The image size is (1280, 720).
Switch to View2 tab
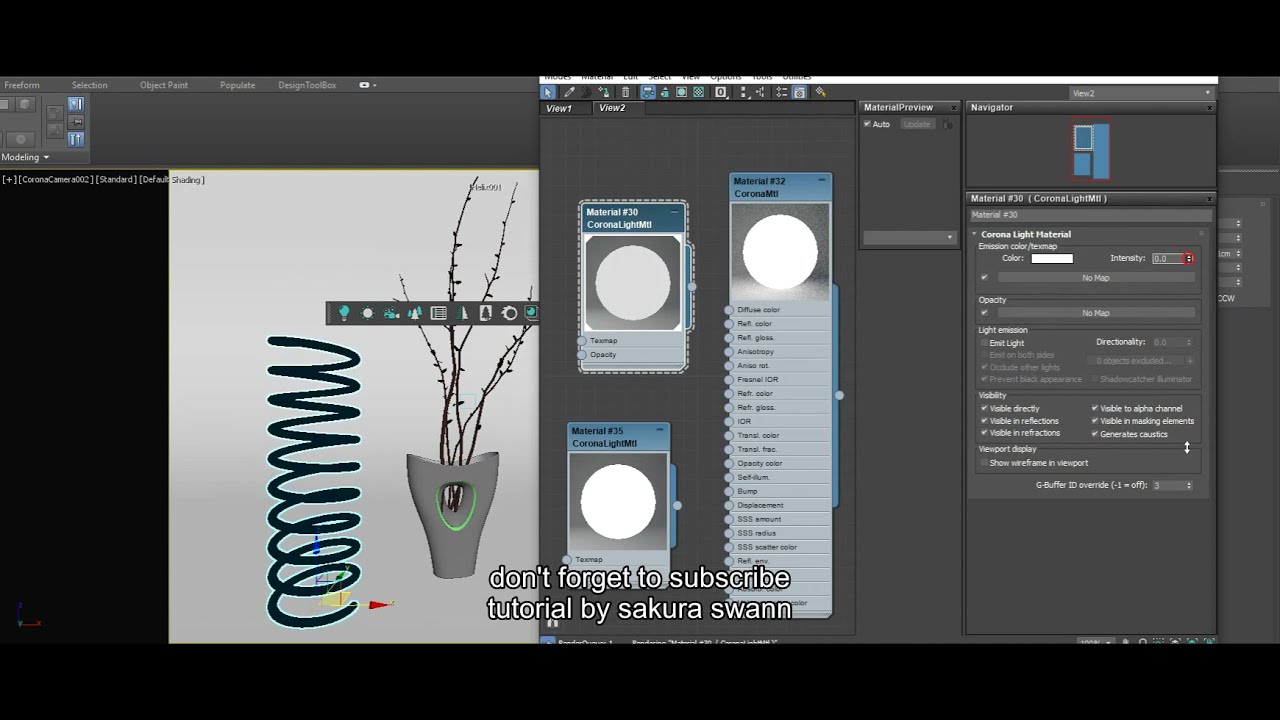click(612, 108)
